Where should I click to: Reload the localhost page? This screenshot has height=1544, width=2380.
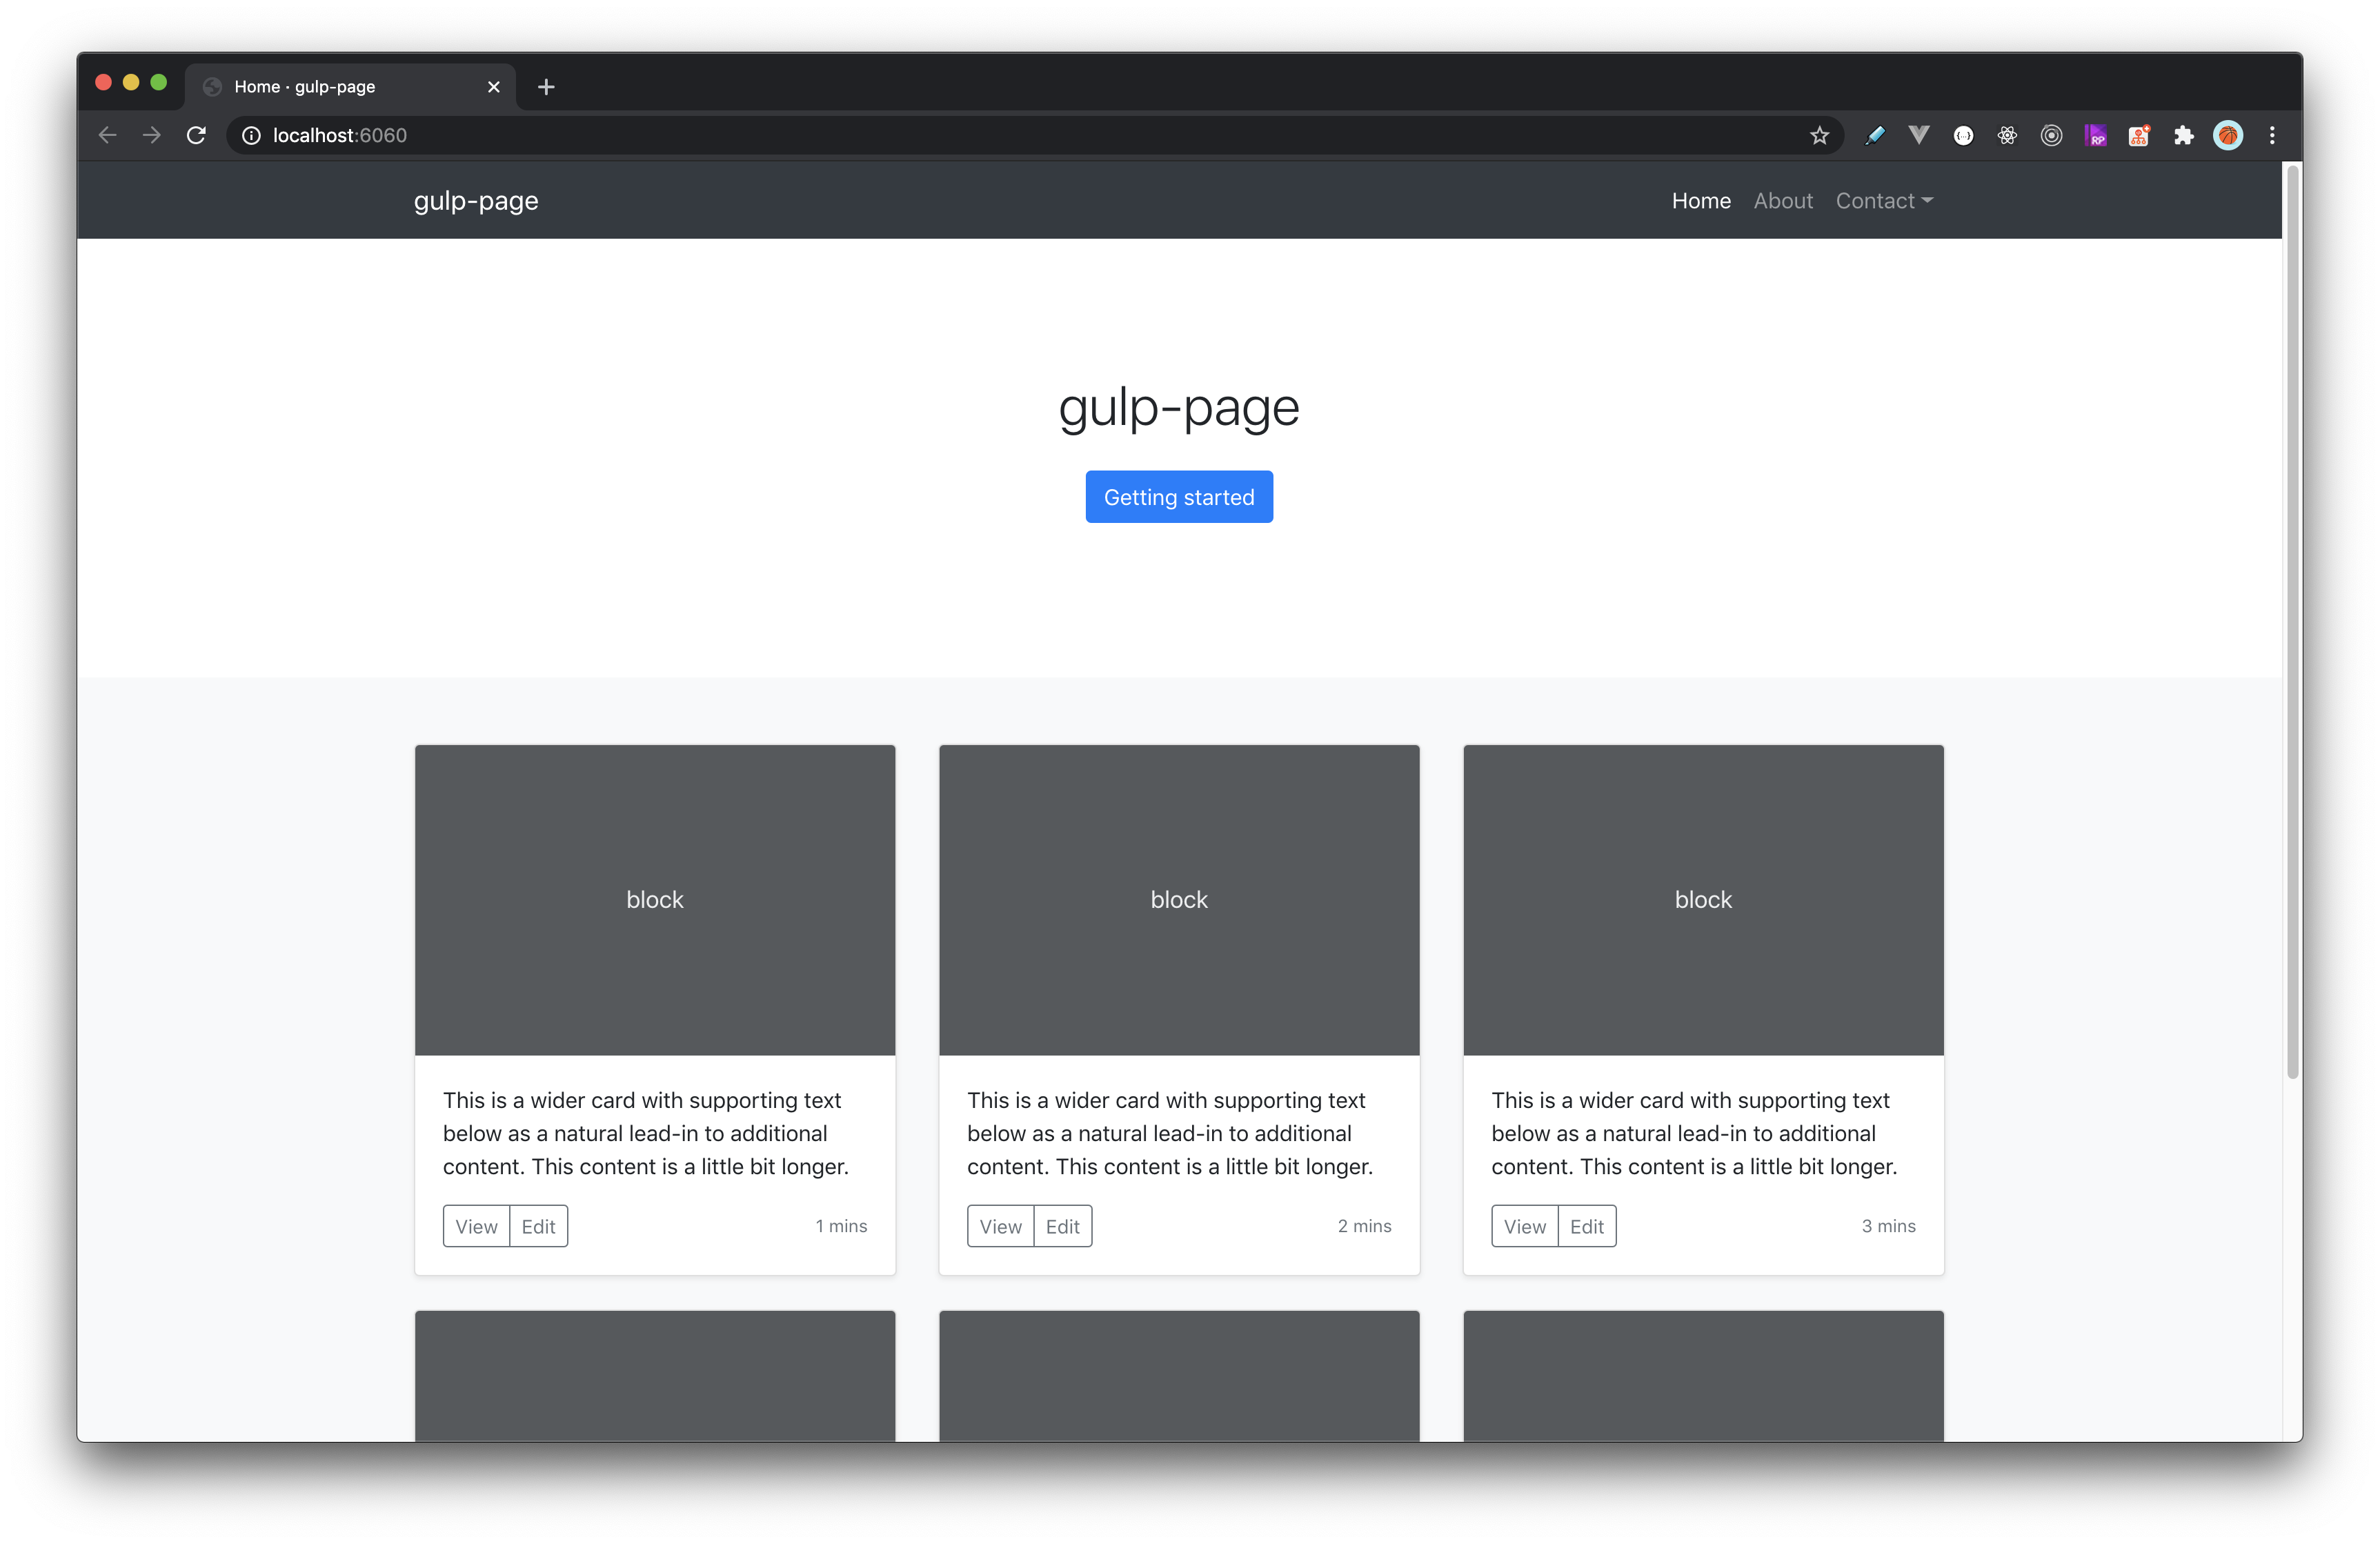tap(196, 135)
